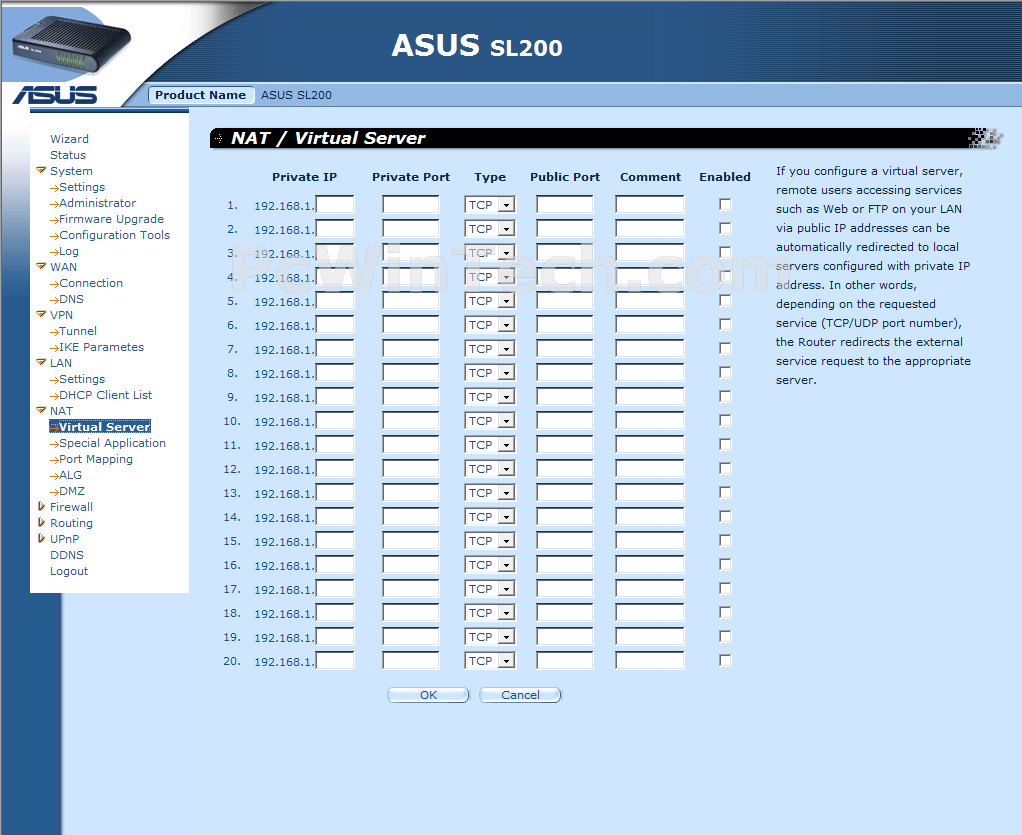The height and width of the screenshot is (835, 1022).
Task: Enable virtual server rule 2
Action: point(725,228)
